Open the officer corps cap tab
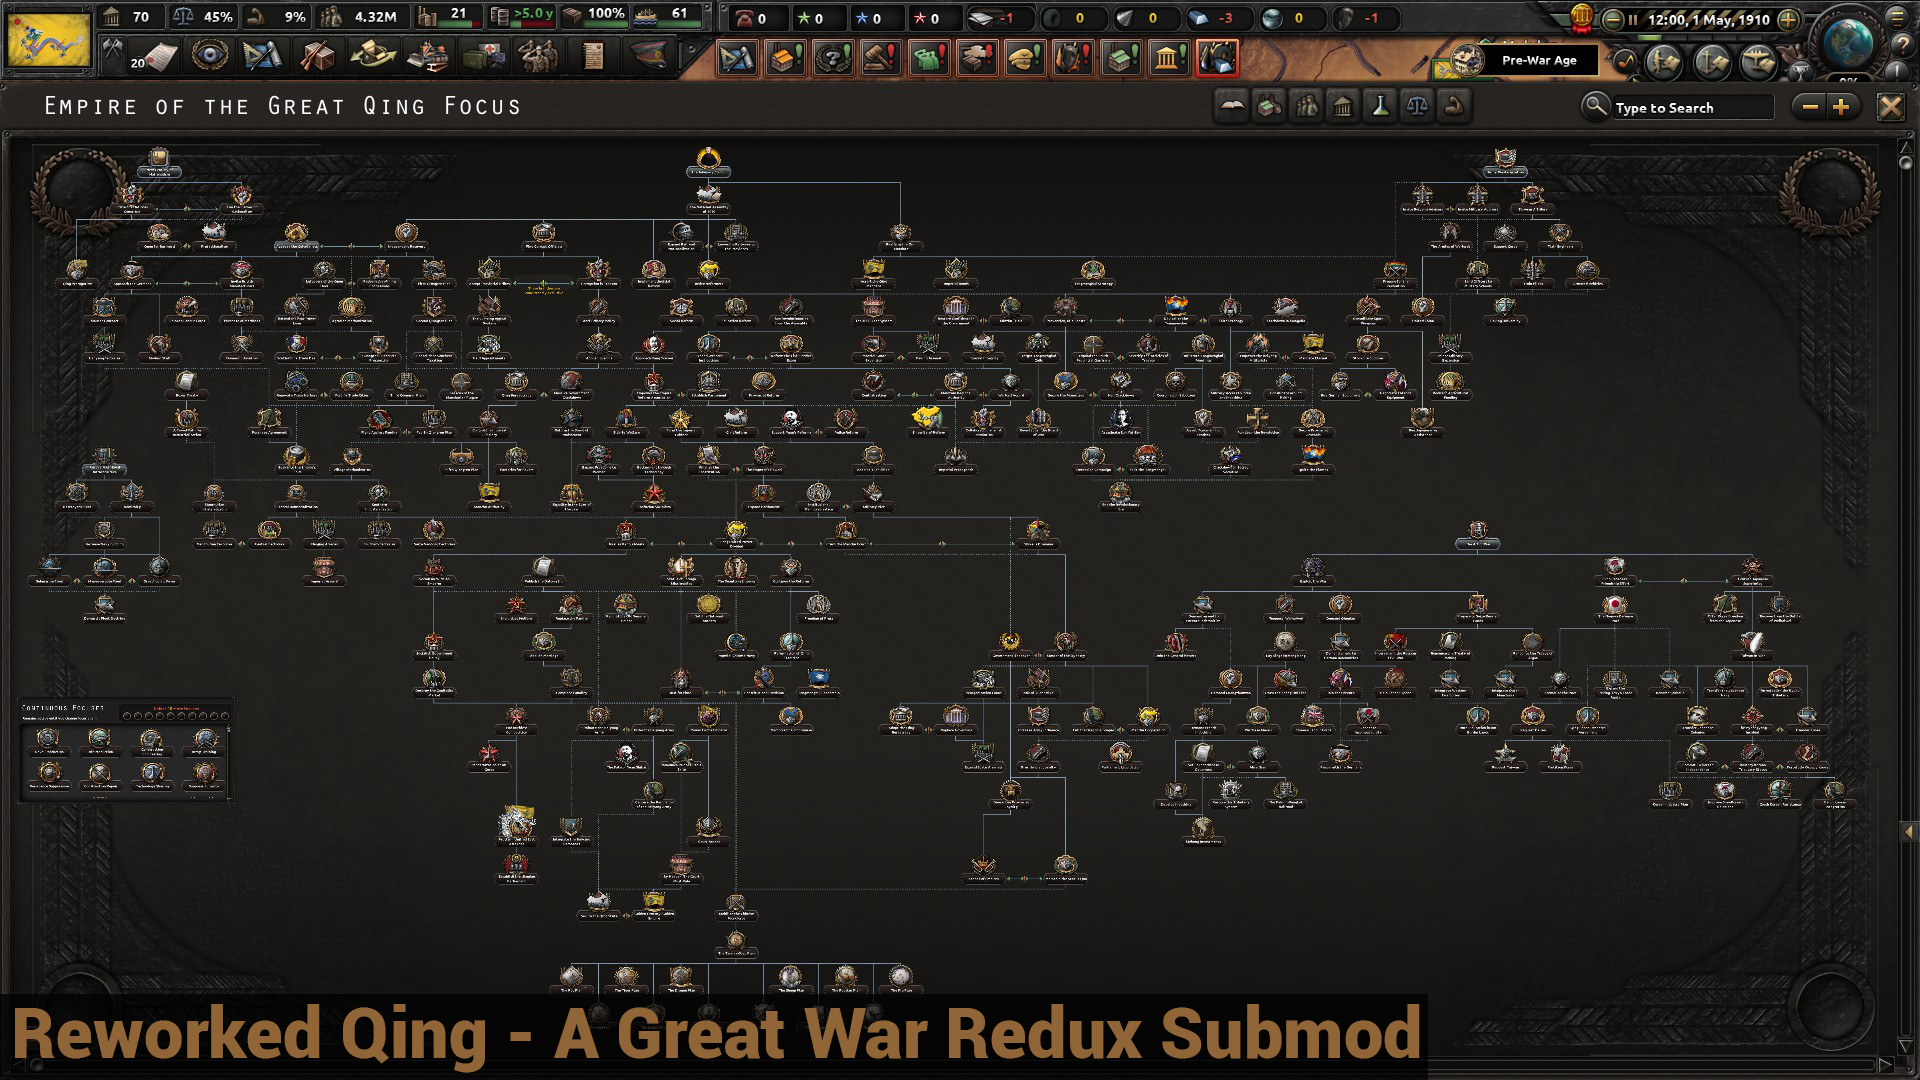1920x1080 pixels. click(647, 56)
